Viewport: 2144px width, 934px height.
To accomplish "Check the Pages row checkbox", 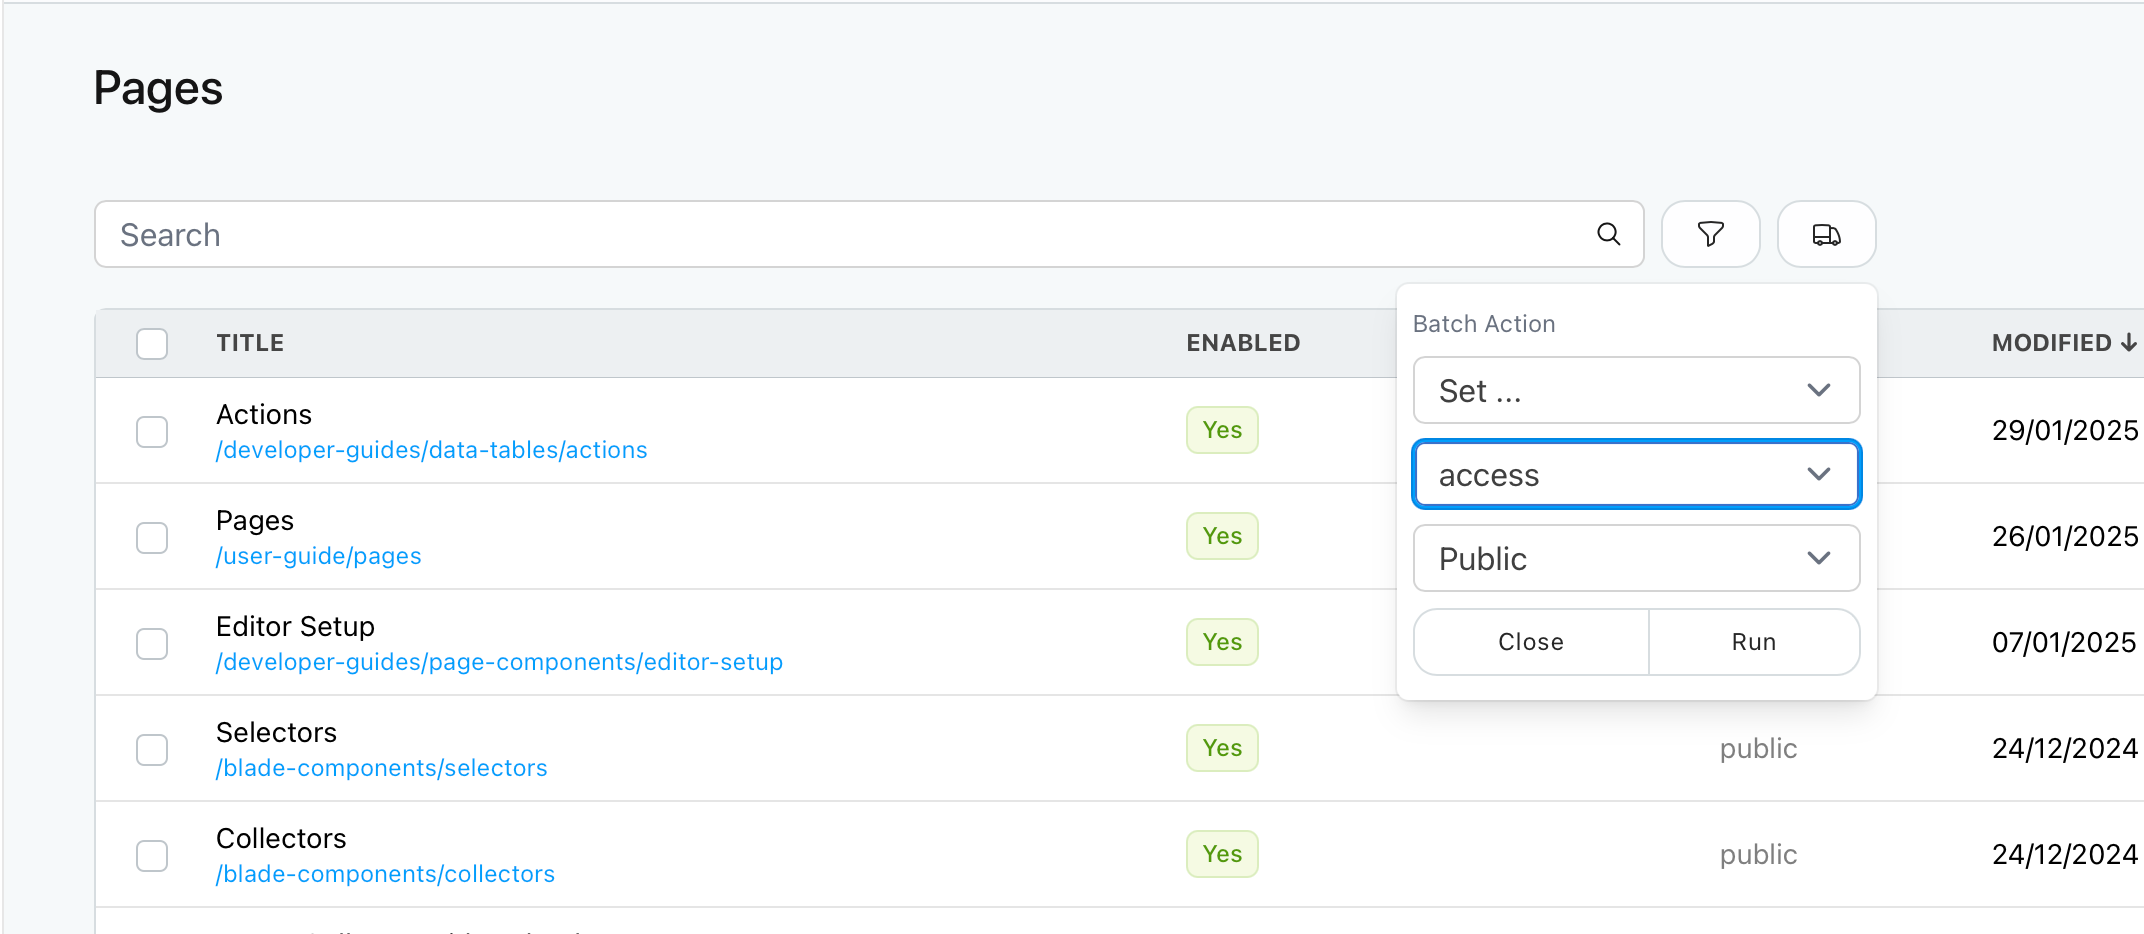I will (x=152, y=538).
